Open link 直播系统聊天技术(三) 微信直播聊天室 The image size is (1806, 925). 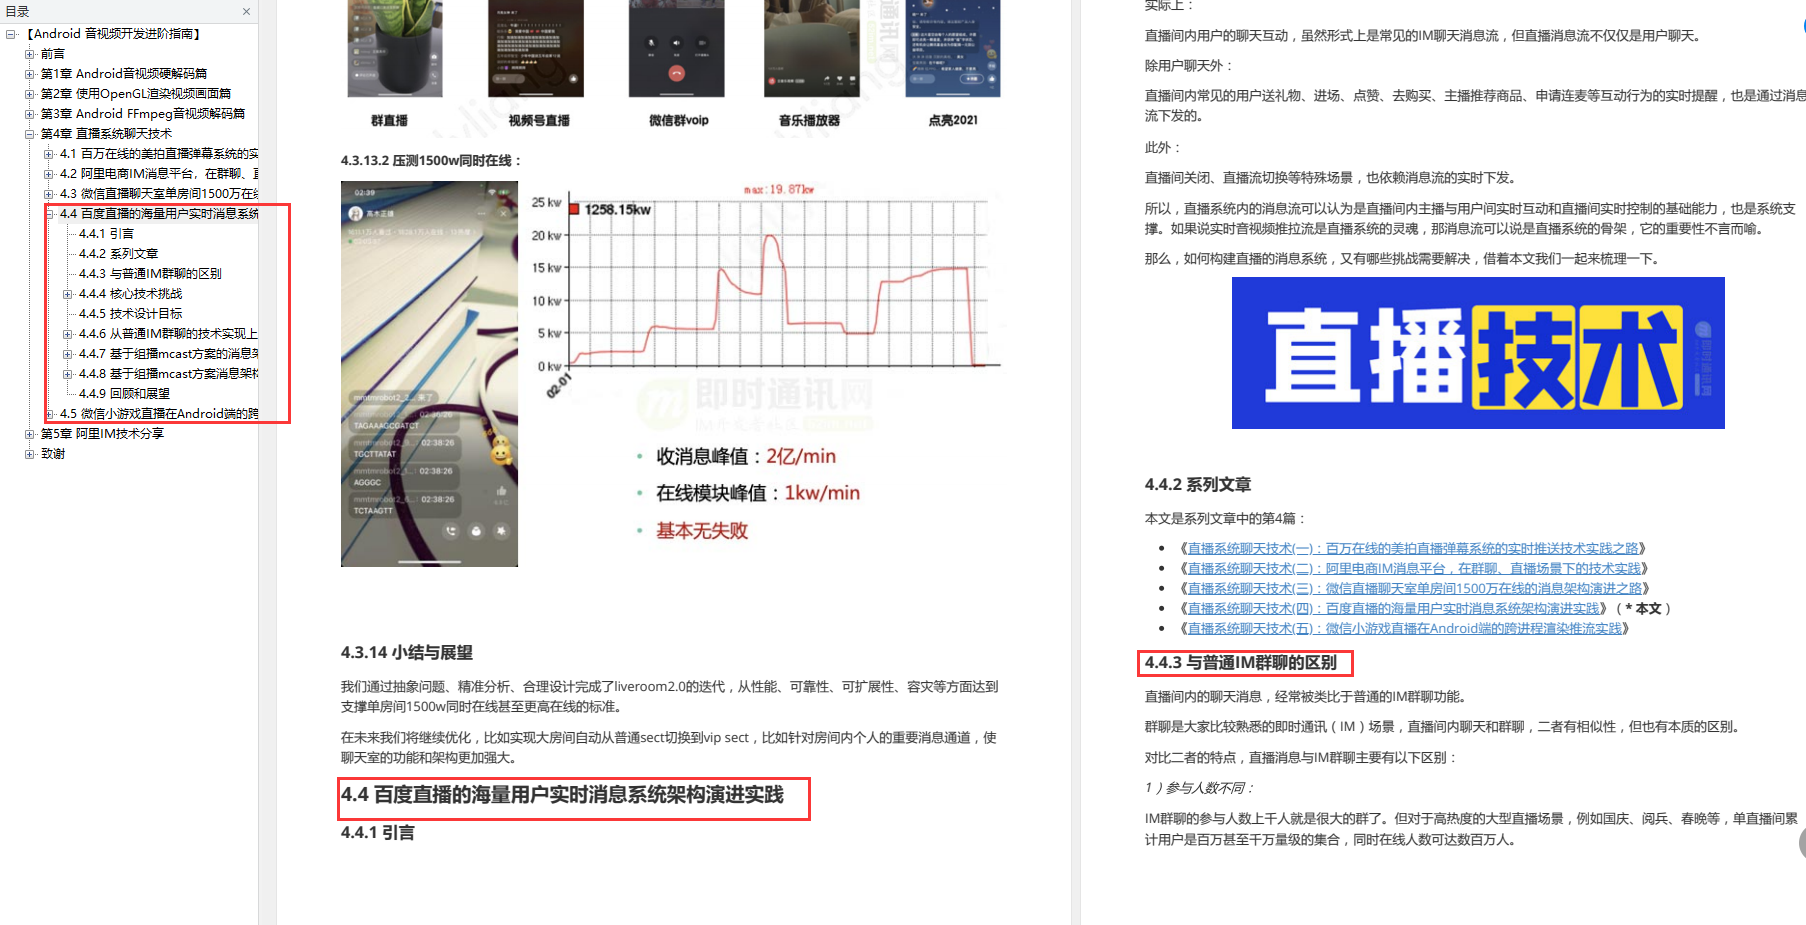coord(1414,589)
